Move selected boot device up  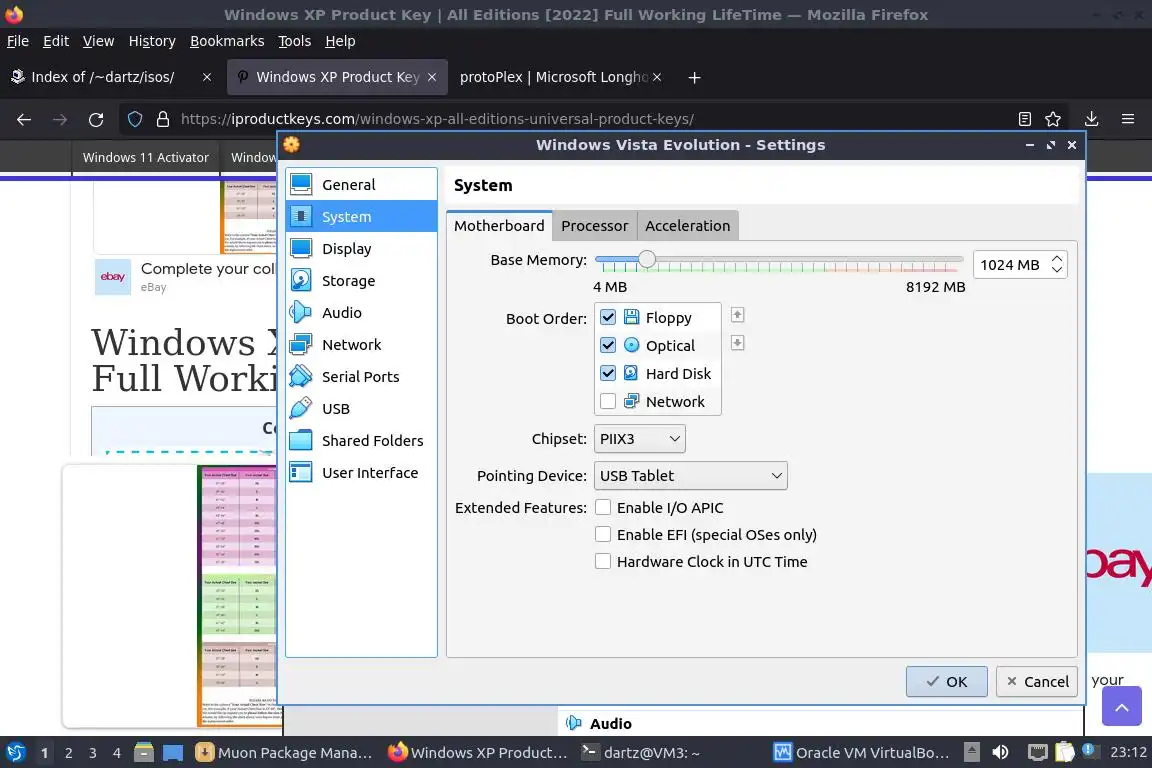point(738,315)
